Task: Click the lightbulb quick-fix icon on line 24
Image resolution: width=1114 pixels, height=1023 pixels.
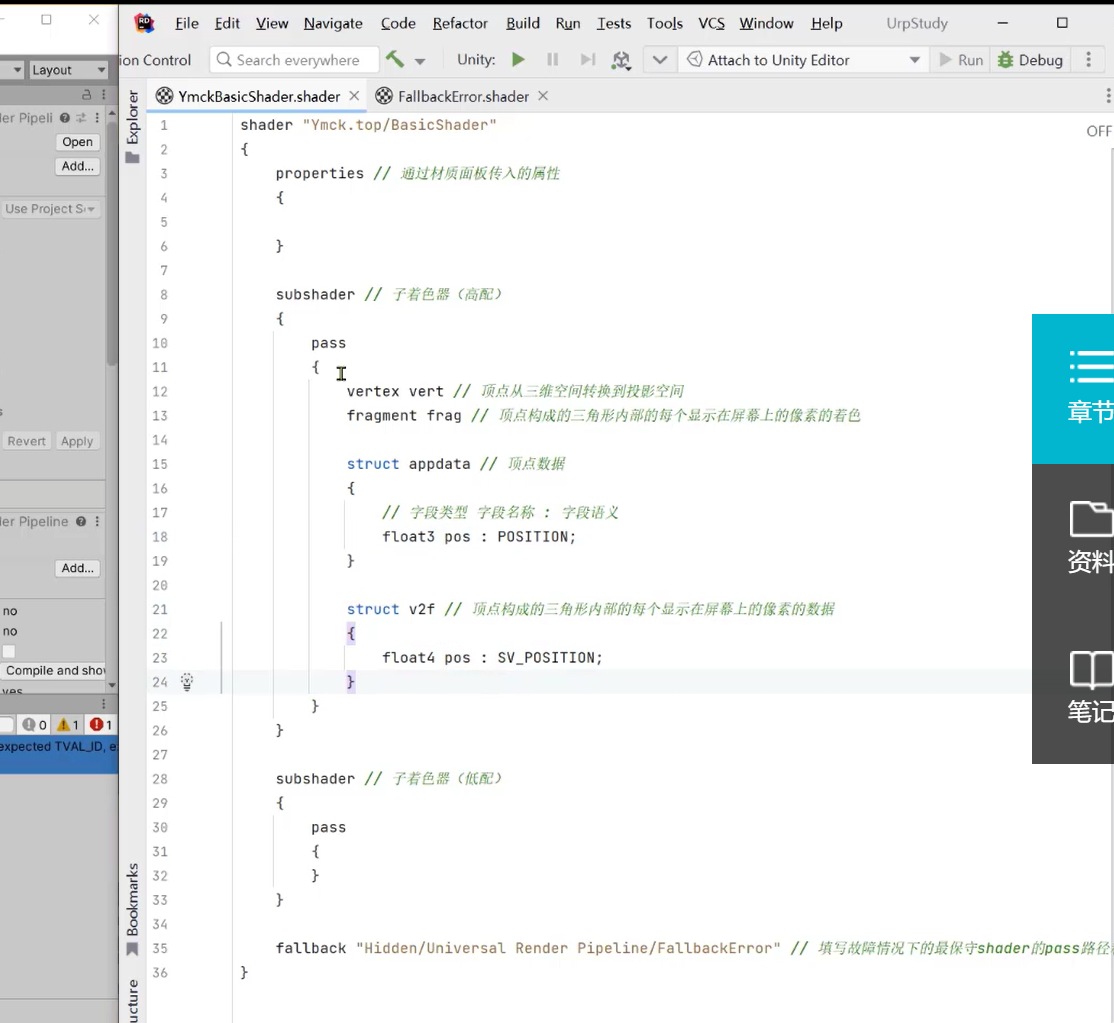Action: click(x=187, y=682)
